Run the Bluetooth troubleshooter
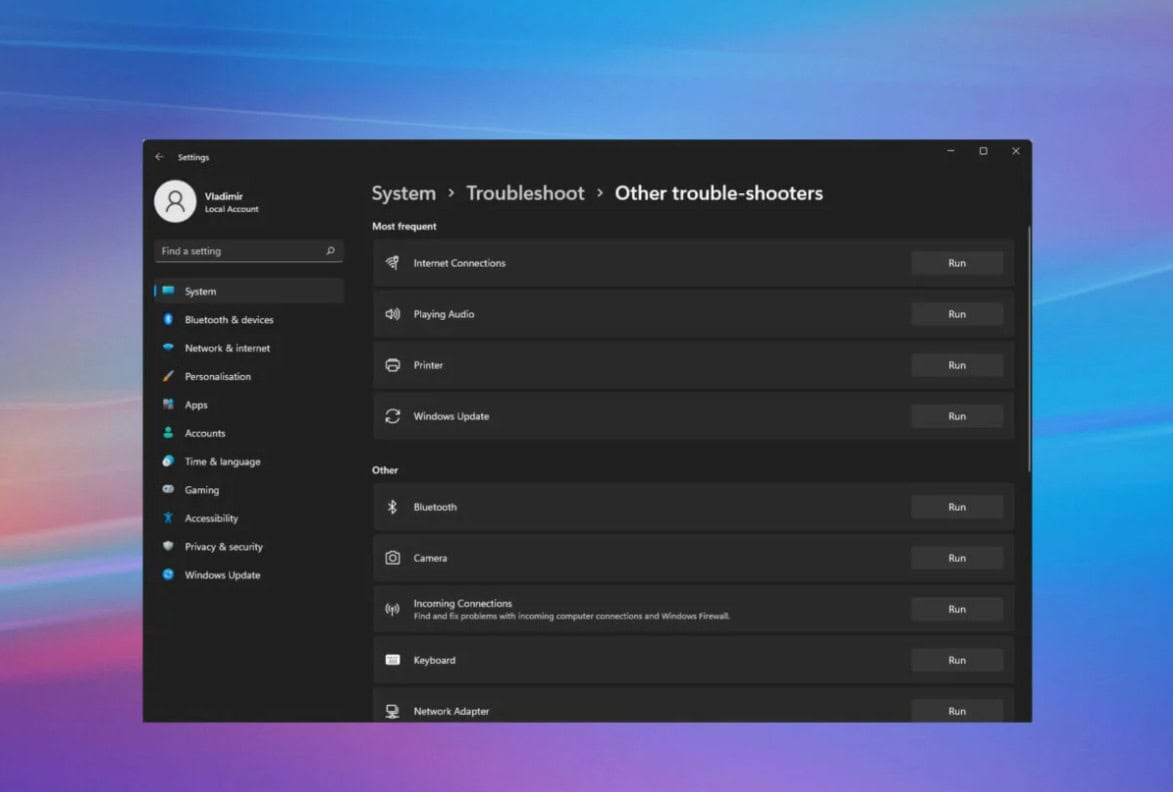The image size is (1173, 792). point(957,507)
